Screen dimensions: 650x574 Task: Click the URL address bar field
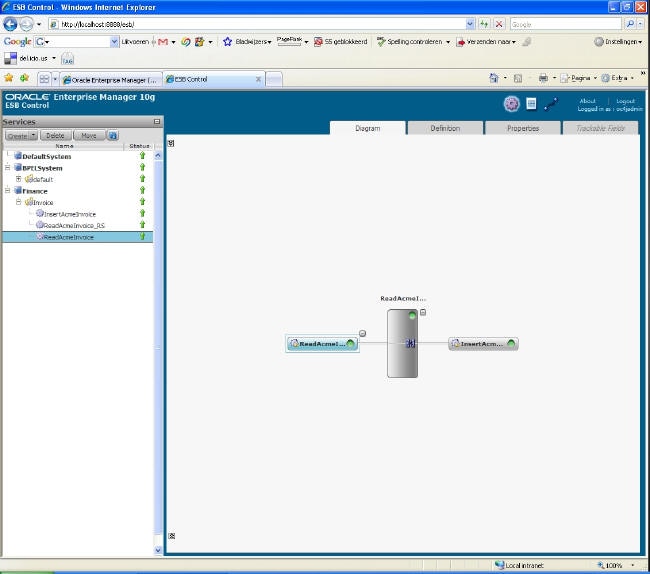click(x=262, y=24)
